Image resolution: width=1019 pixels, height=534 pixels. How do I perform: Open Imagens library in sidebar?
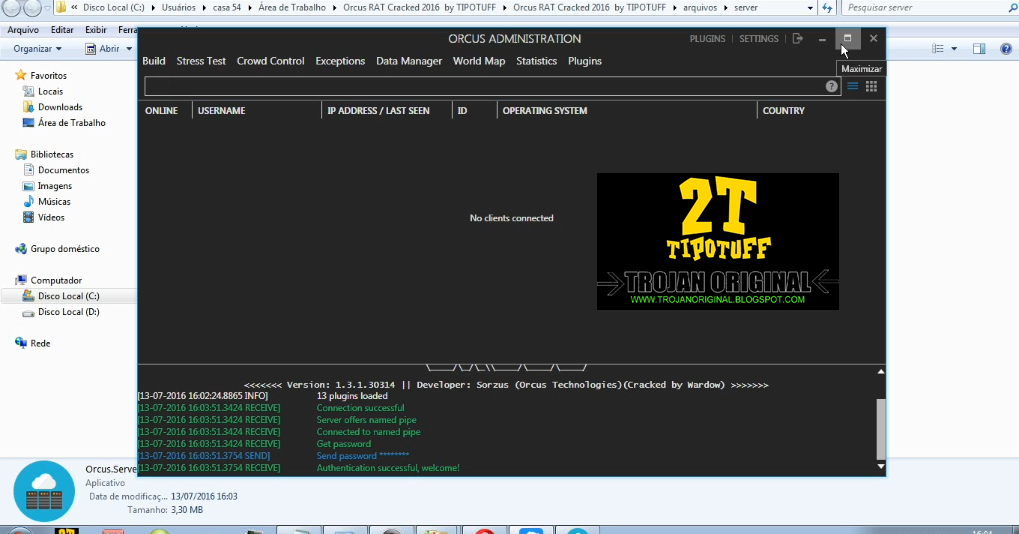coord(55,186)
